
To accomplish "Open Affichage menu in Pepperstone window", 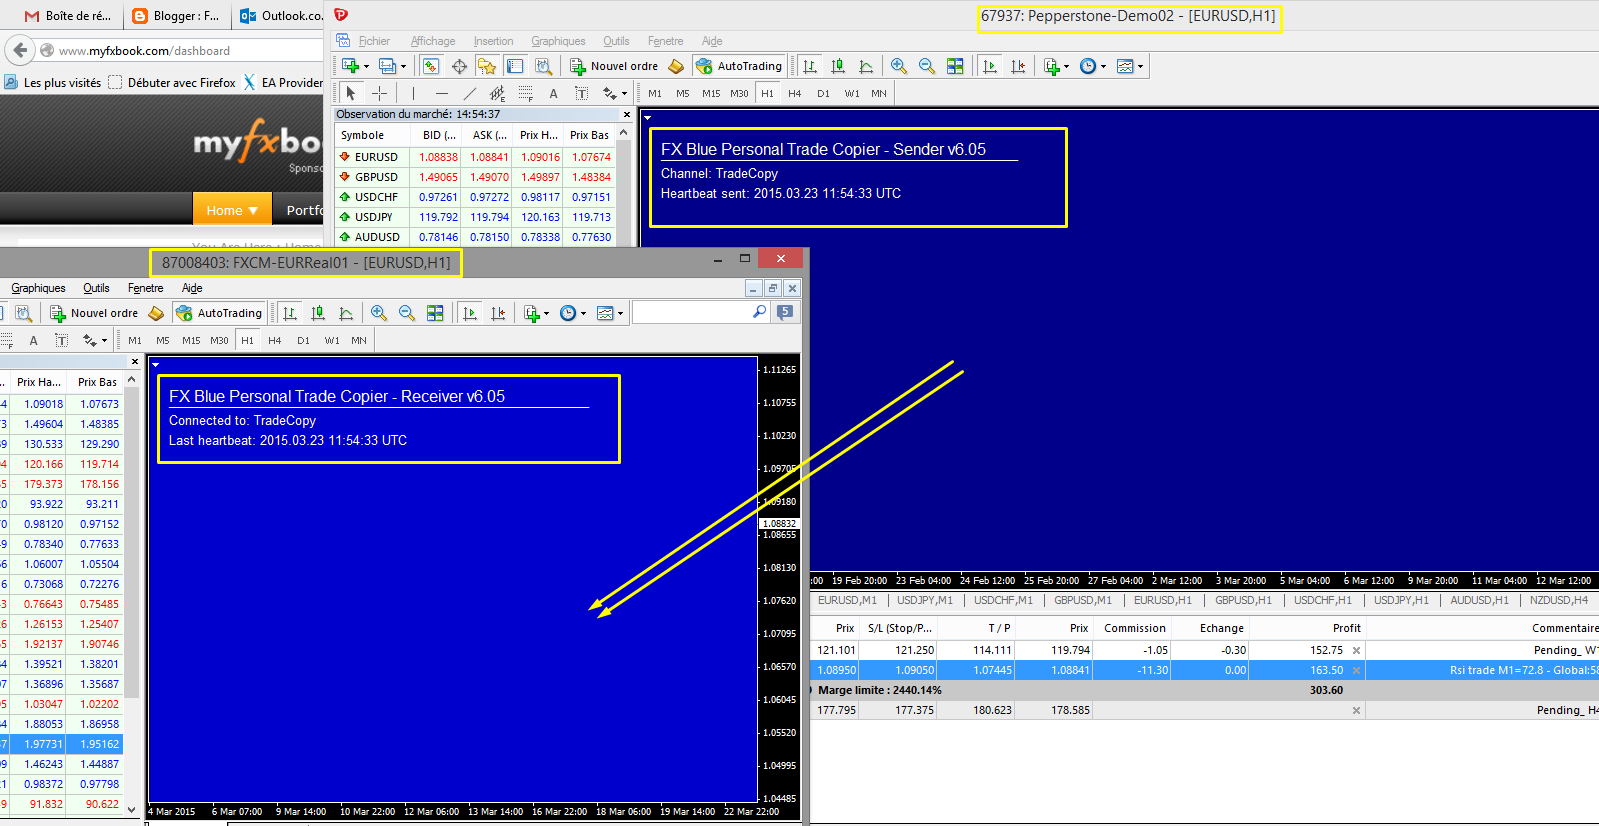I will coord(433,41).
